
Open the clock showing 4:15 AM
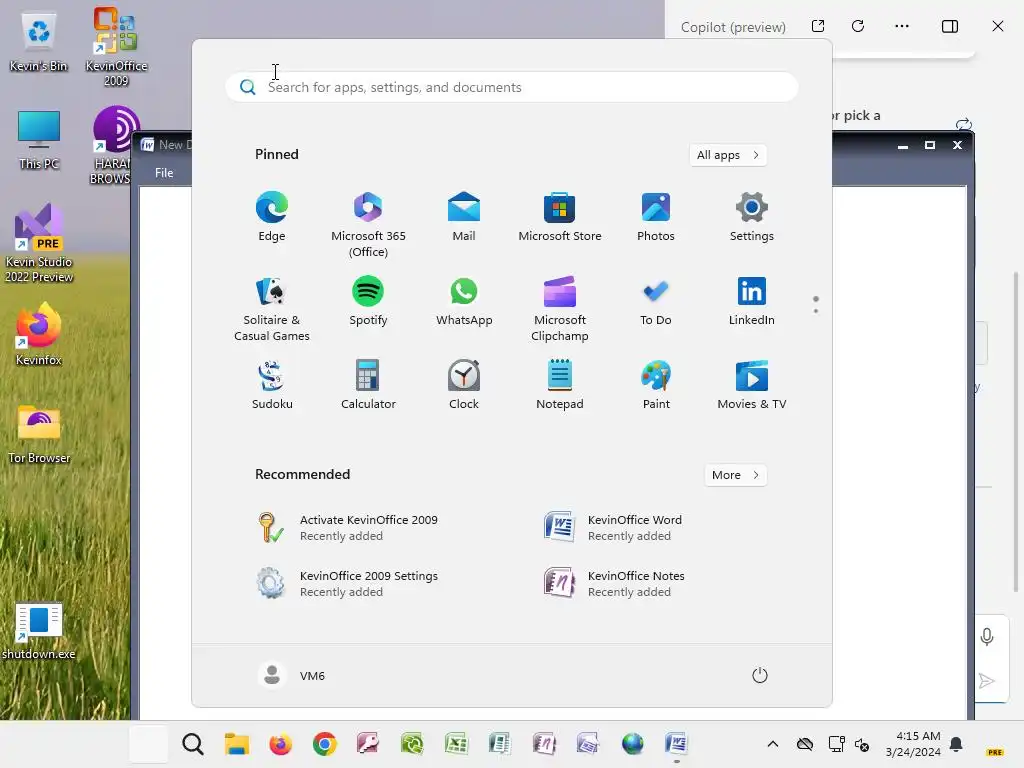(913, 744)
